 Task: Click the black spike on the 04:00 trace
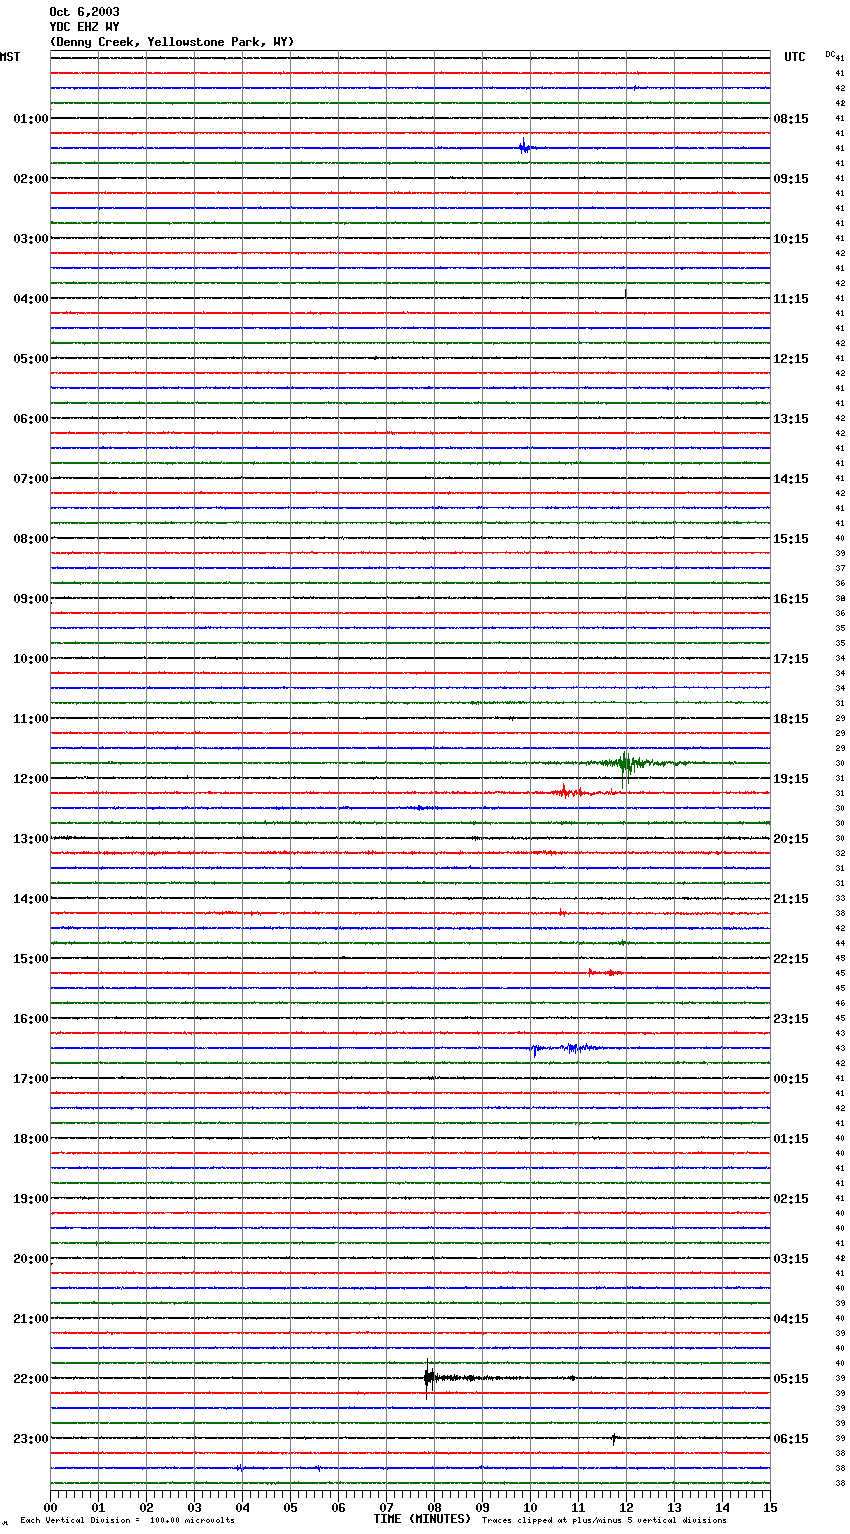tap(625, 294)
